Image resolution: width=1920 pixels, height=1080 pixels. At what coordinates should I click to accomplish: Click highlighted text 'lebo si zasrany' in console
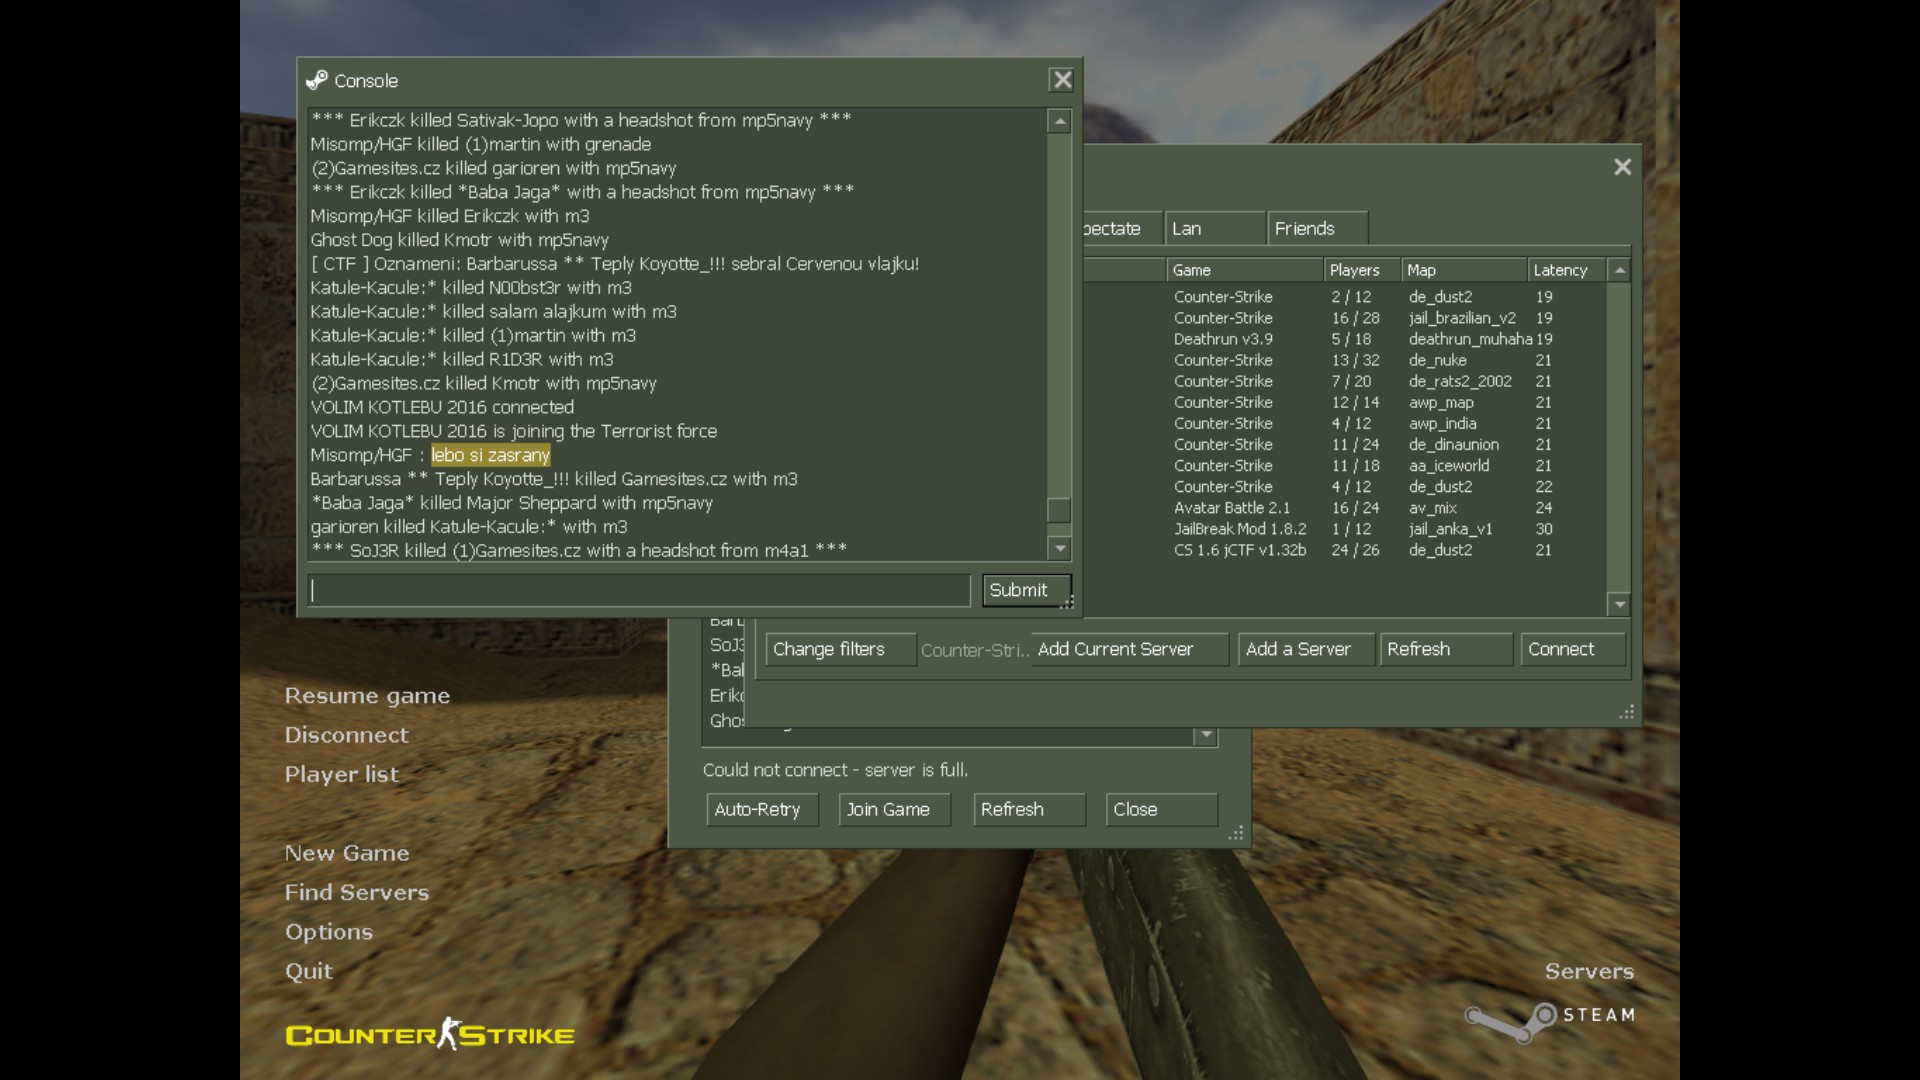491,455
